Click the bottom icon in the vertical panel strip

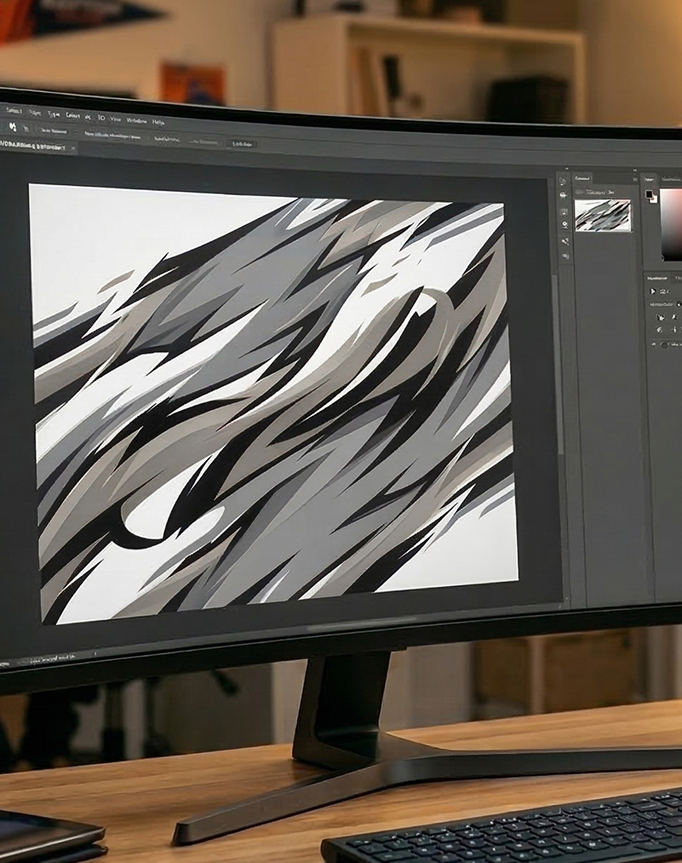point(566,256)
